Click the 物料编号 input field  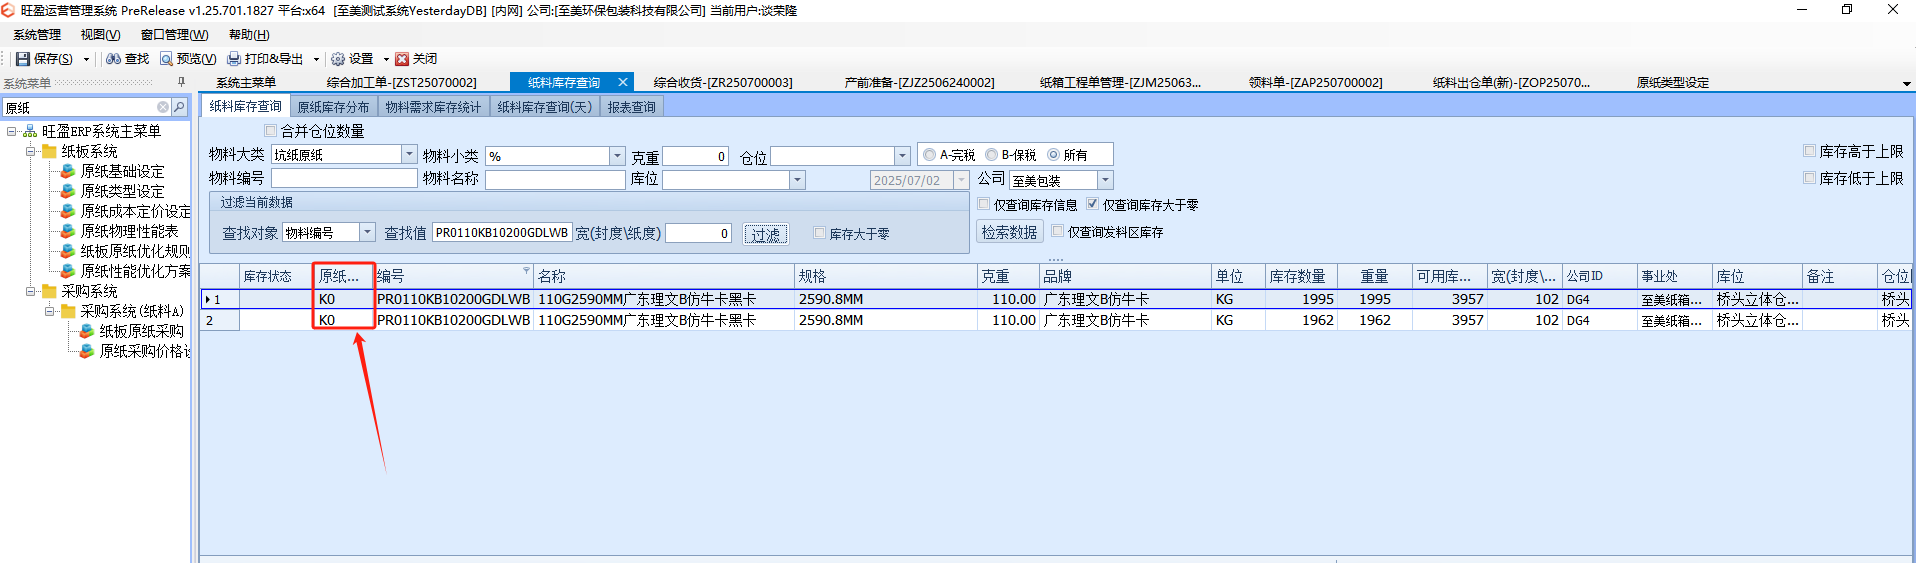click(x=344, y=178)
